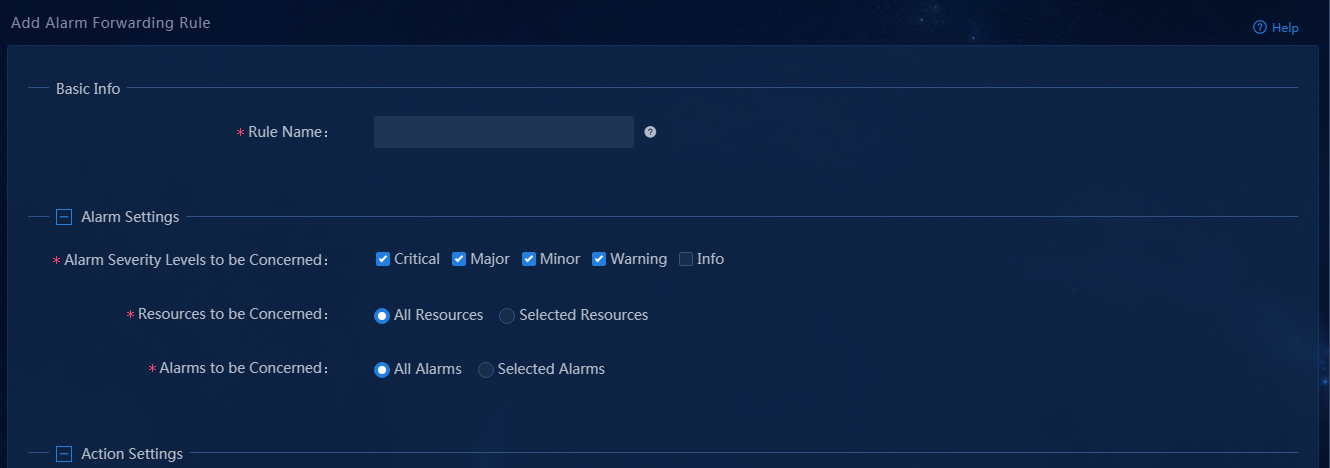
Task: Uncheck the Critical severity checkbox
Action: (383, 259)
